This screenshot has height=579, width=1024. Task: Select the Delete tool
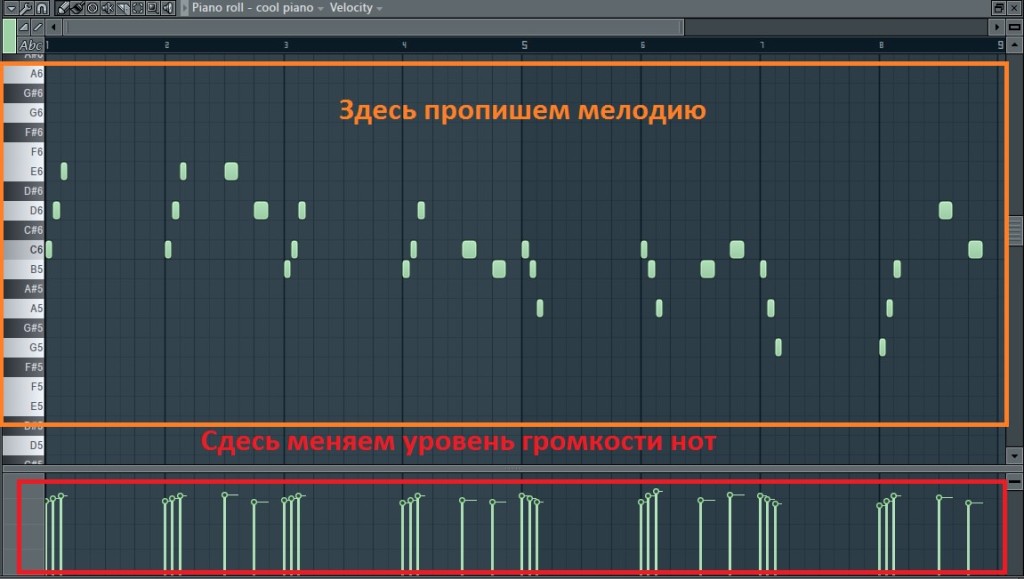pyautogui.click(x=92, y=7)
